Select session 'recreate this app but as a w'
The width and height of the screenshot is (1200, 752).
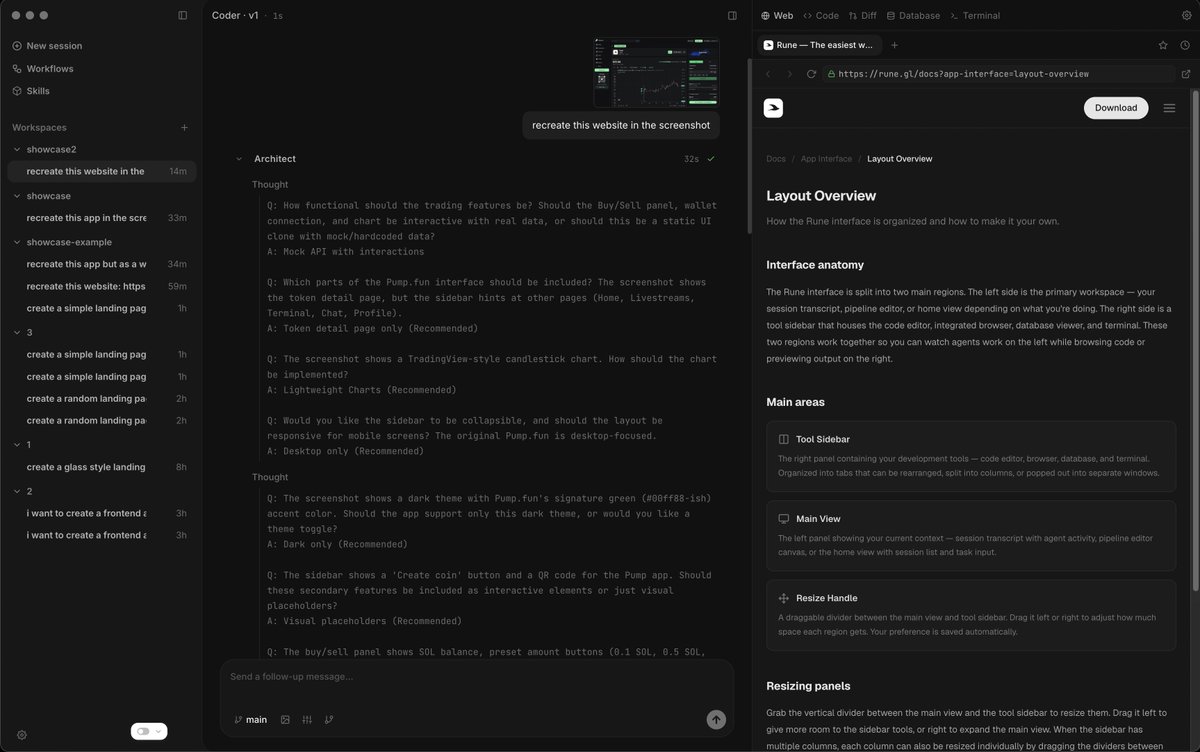click(102, 264)
